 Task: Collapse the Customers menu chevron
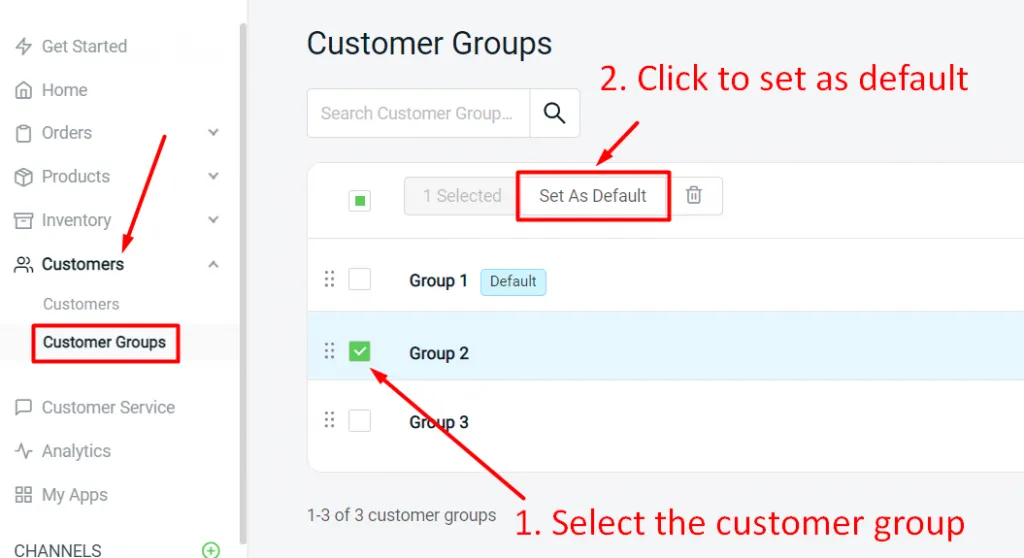[x=213, y=264]
